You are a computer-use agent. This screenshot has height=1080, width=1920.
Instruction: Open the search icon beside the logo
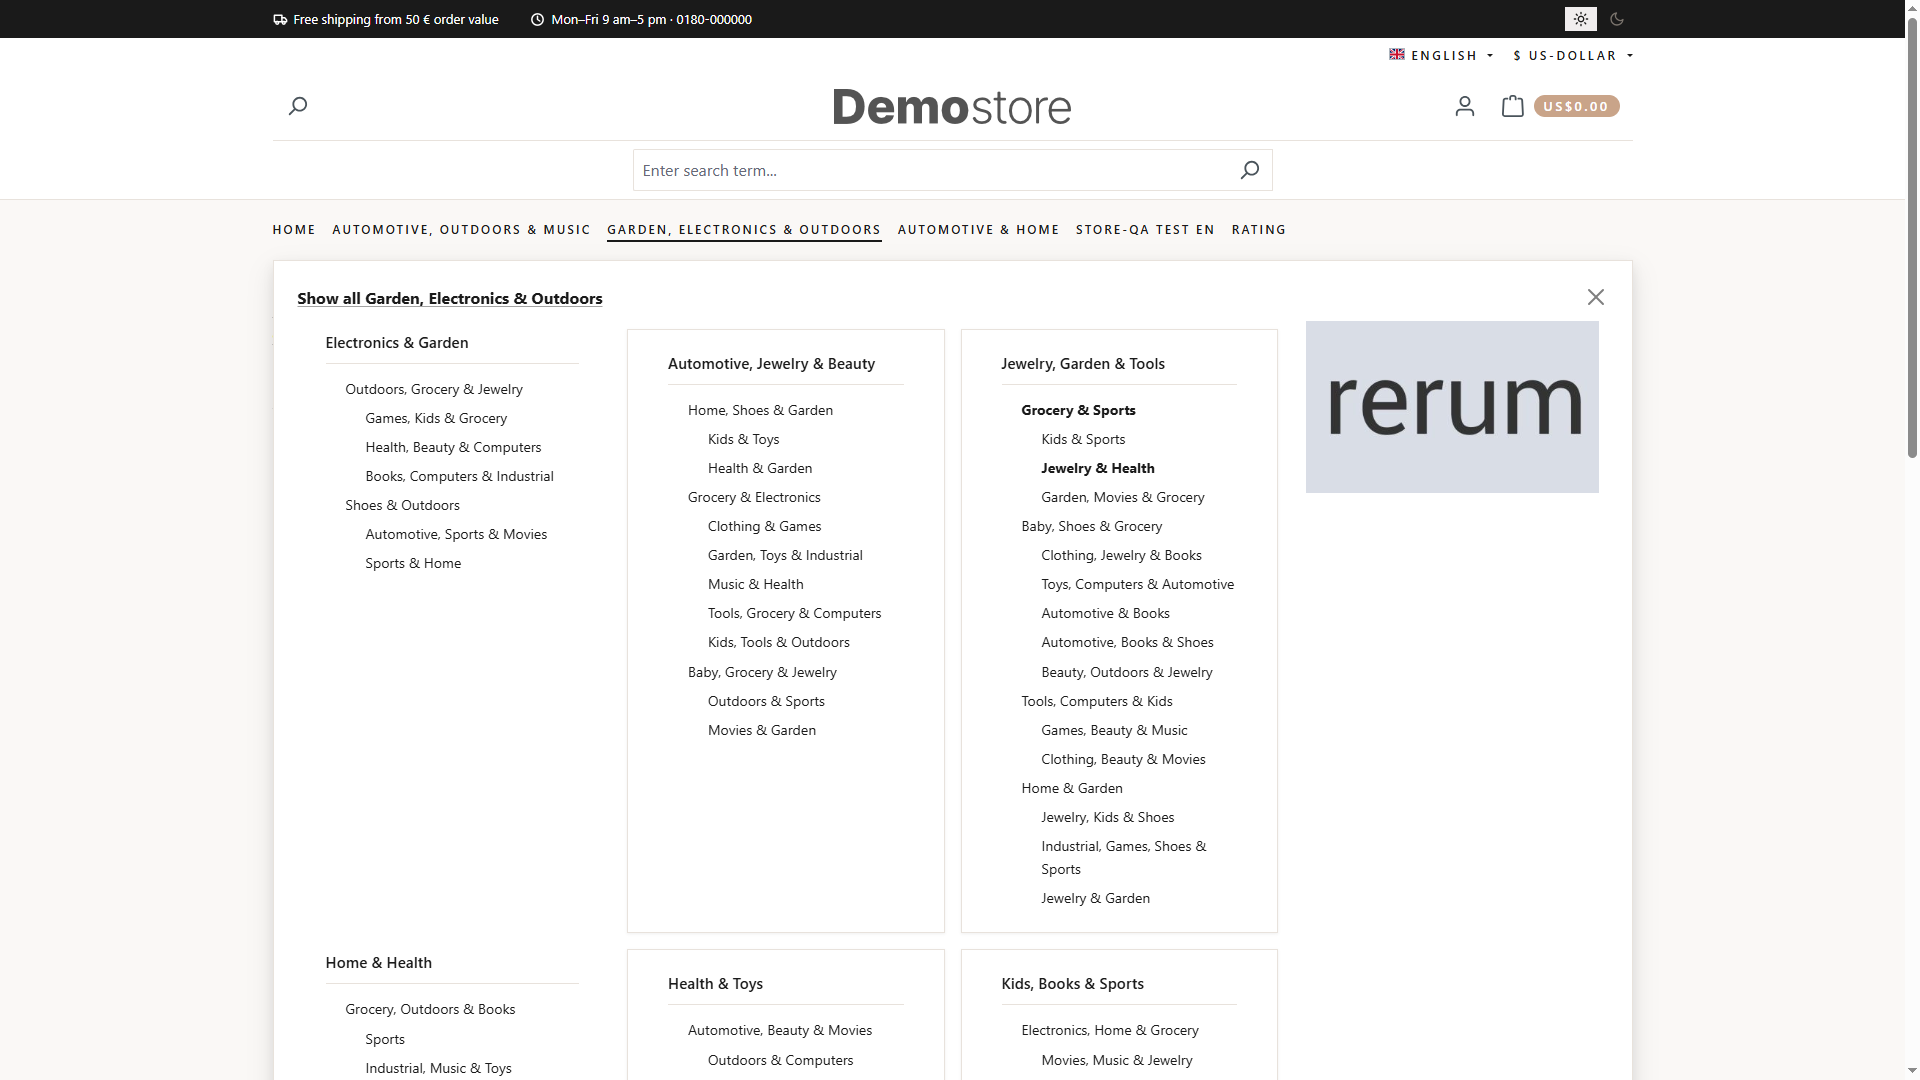pos(298,106)
